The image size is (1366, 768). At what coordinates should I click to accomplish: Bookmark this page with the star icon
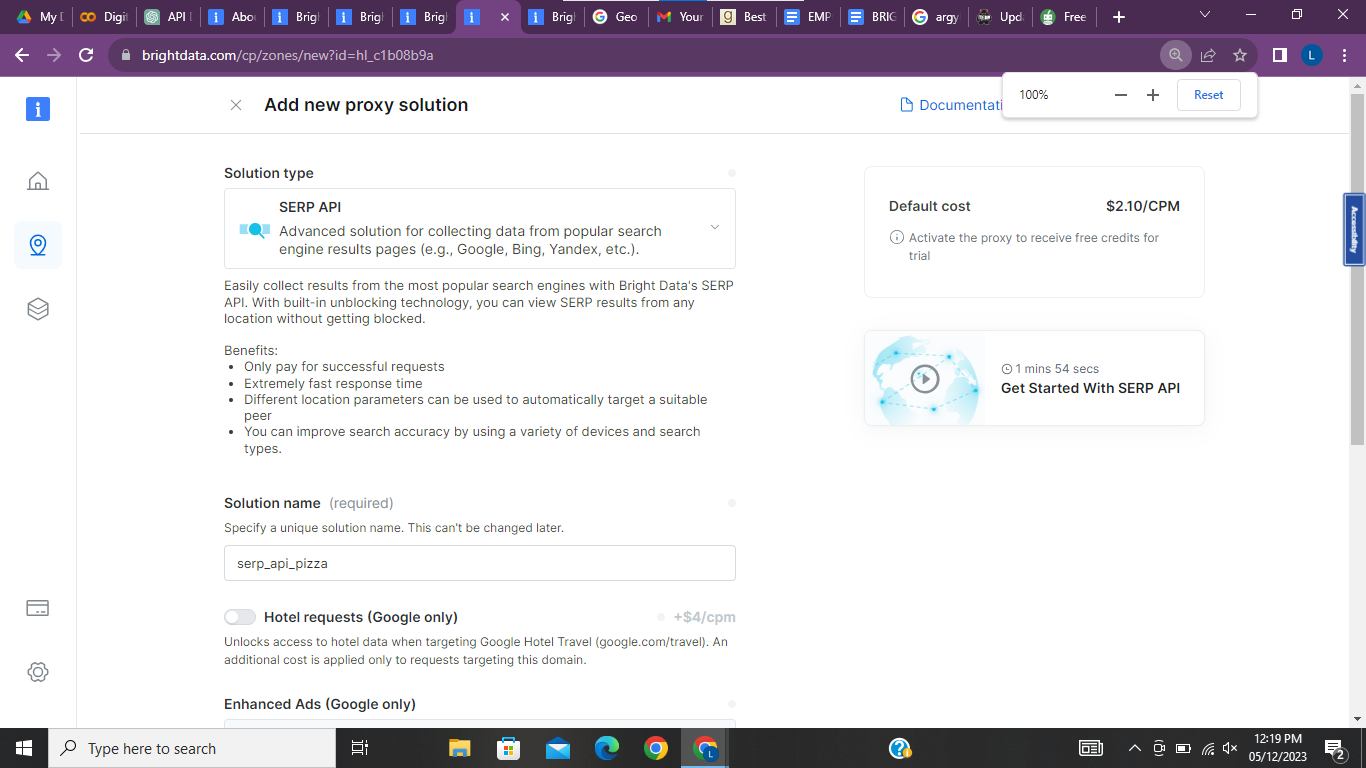(x=1240, y=55)
